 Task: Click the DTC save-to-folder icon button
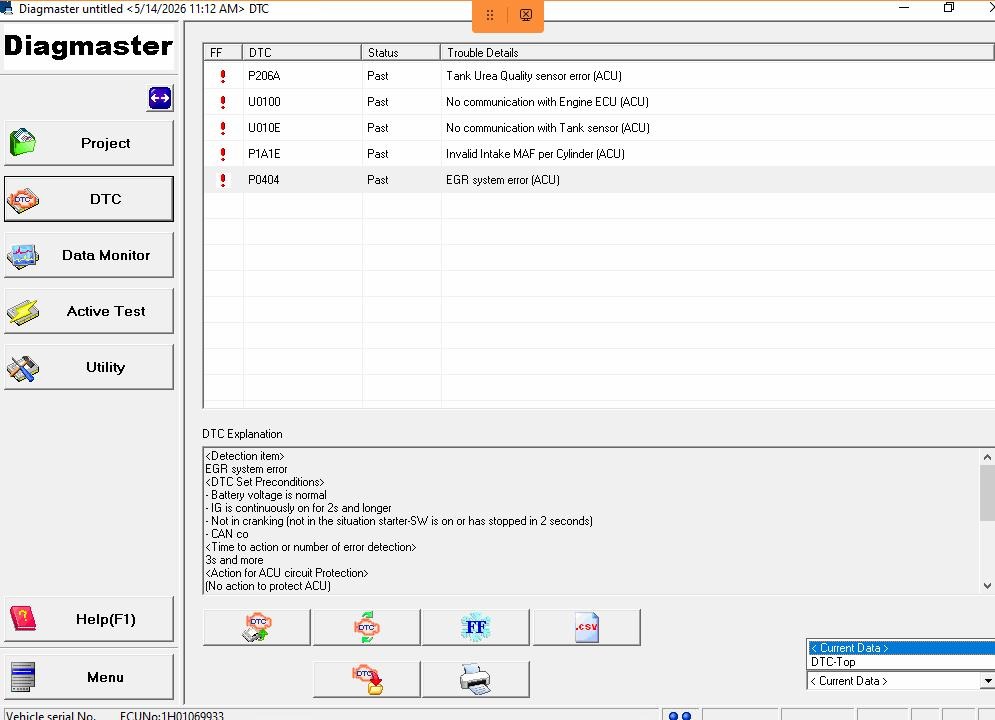(367, 679)
